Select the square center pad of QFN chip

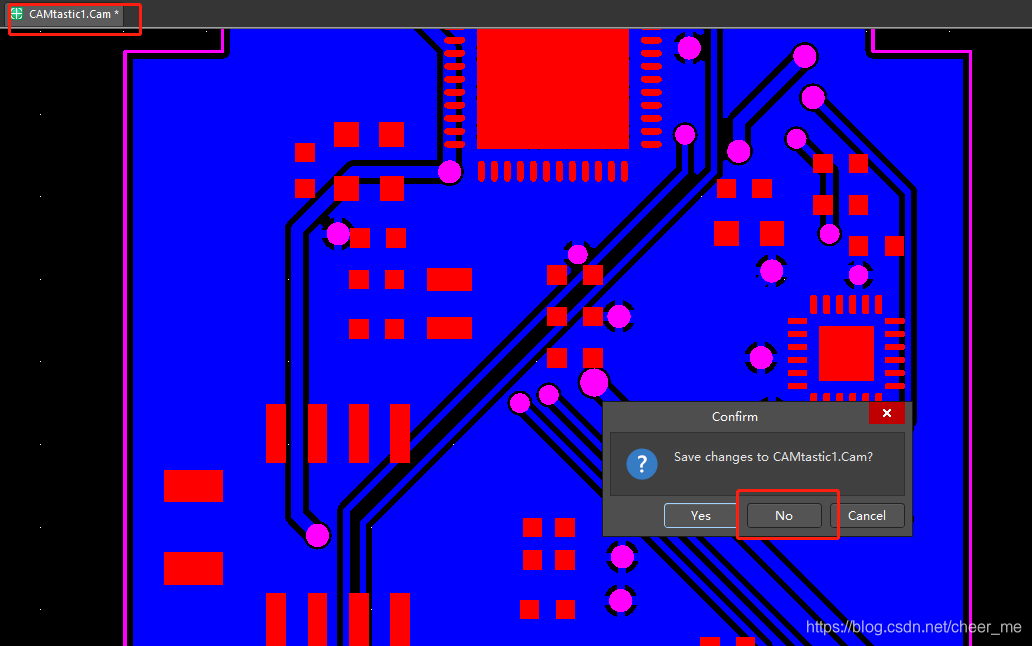(x=846, y=353)
